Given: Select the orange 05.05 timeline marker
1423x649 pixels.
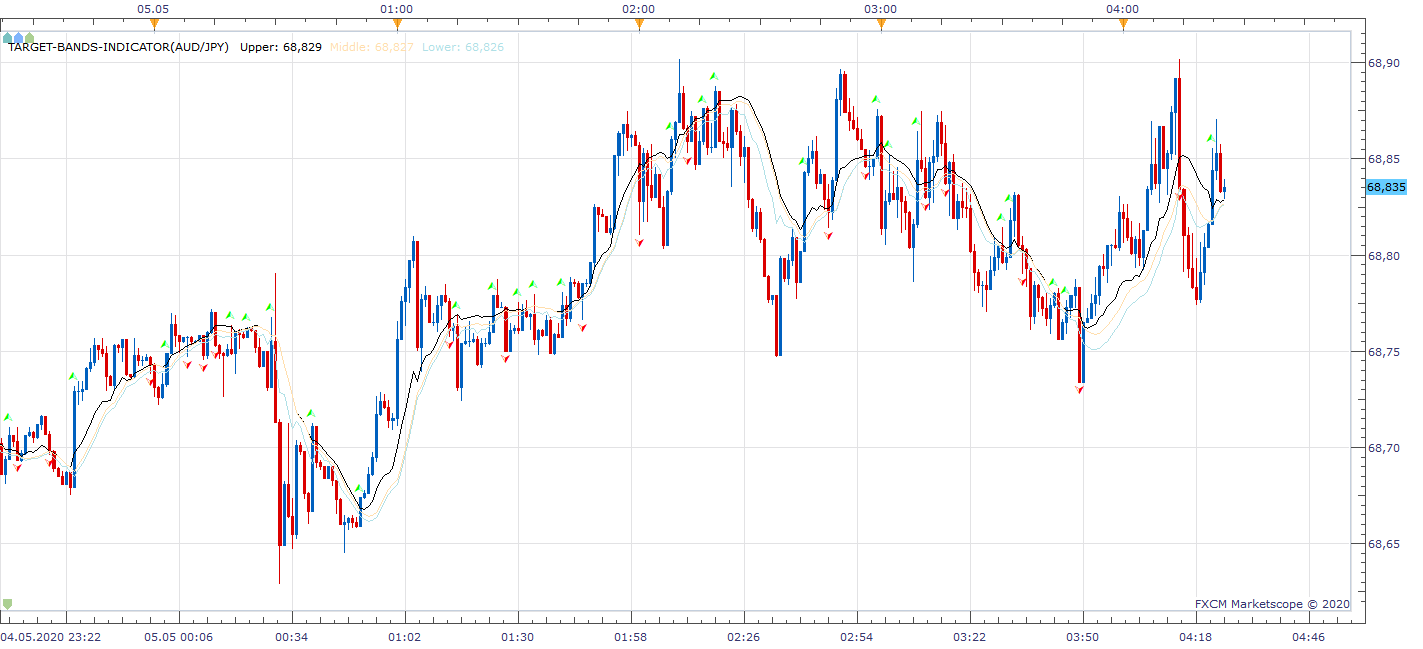Looking at the screenshot, I should point(154,23).
